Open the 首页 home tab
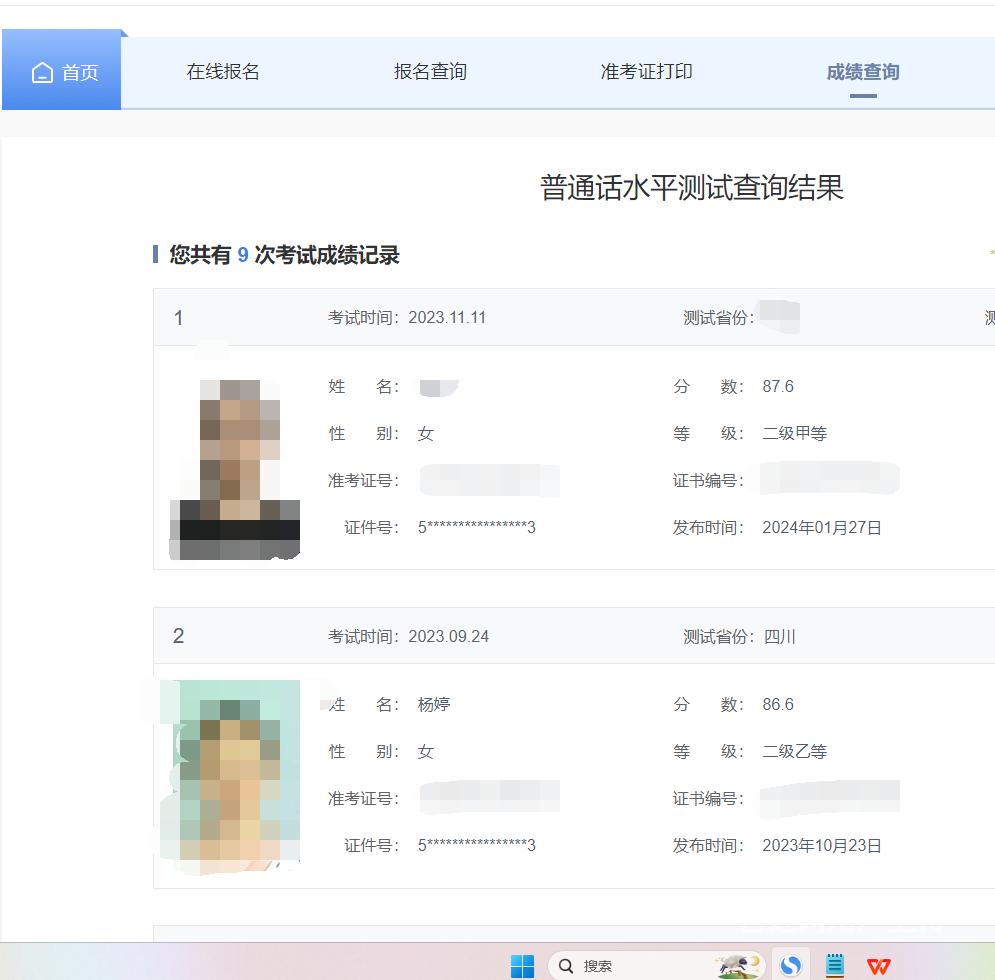 [62, 72]
